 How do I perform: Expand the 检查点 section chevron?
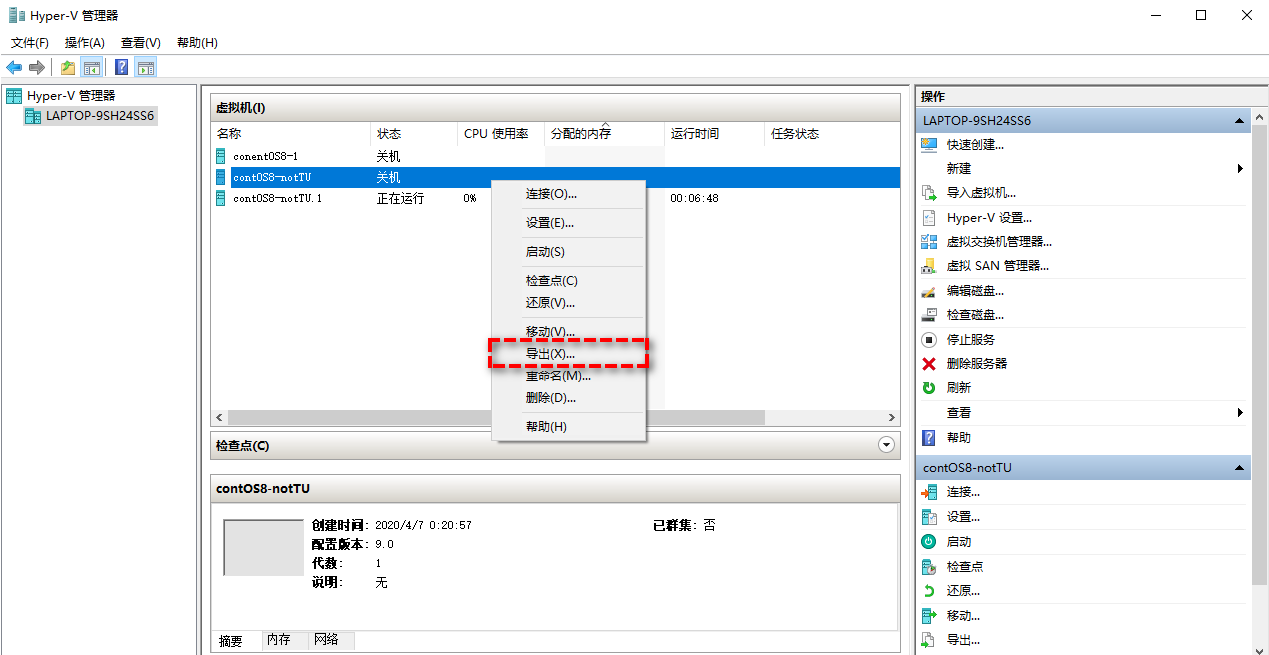[885, 446]
